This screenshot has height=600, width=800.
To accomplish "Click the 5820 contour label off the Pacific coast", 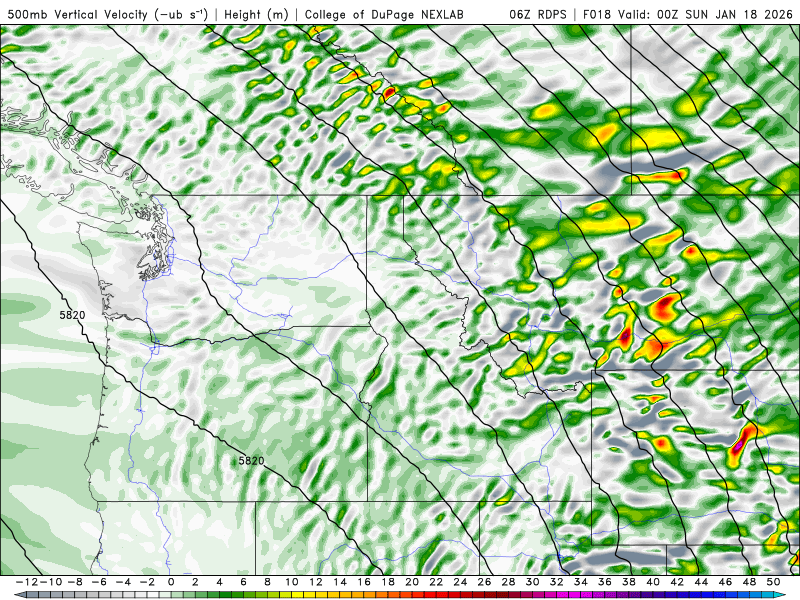I will point(72,315).
